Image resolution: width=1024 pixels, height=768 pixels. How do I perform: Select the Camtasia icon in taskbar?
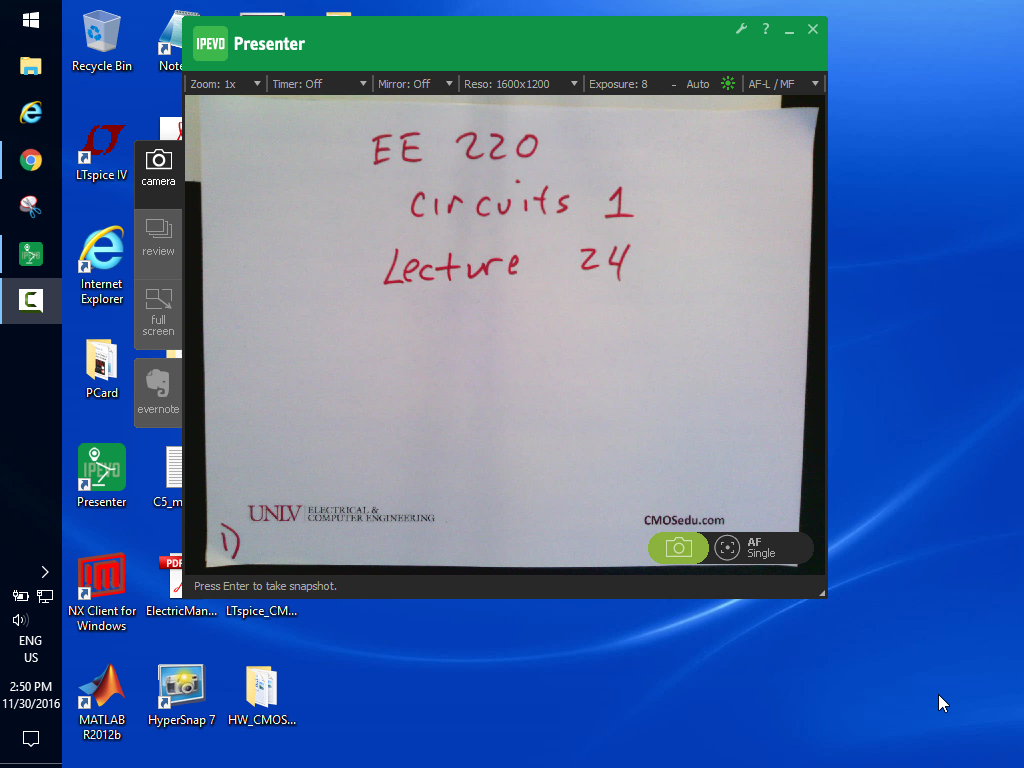tap(31, 300)
